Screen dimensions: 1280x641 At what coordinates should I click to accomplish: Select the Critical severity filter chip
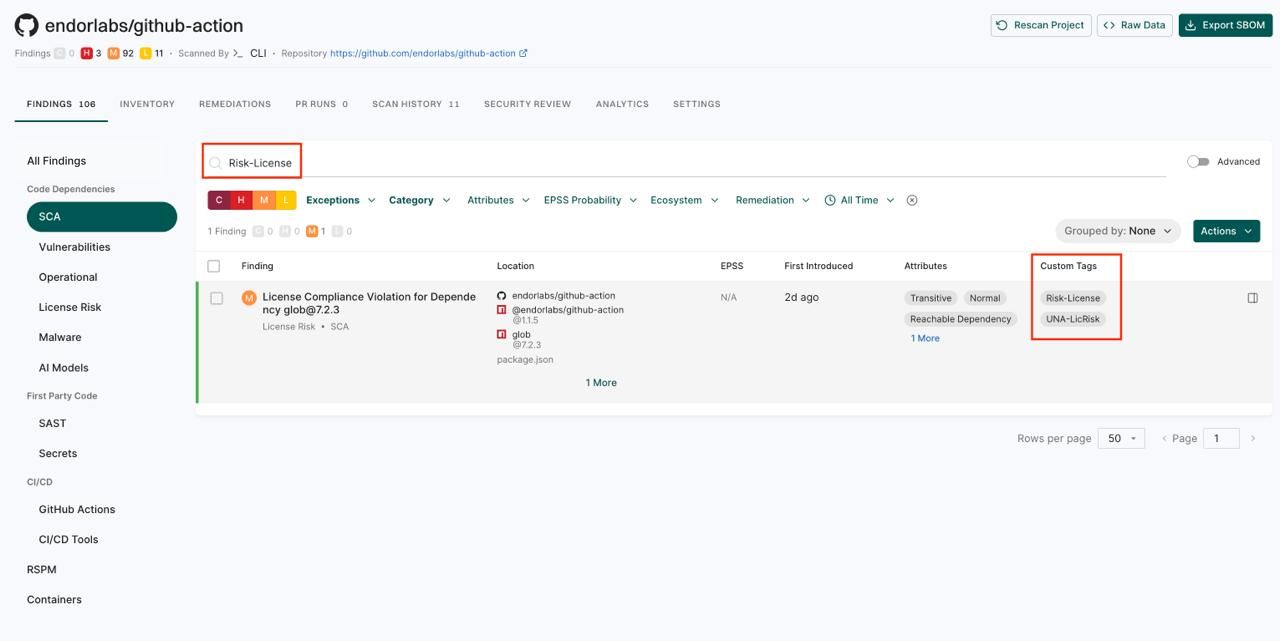[217, 198]
